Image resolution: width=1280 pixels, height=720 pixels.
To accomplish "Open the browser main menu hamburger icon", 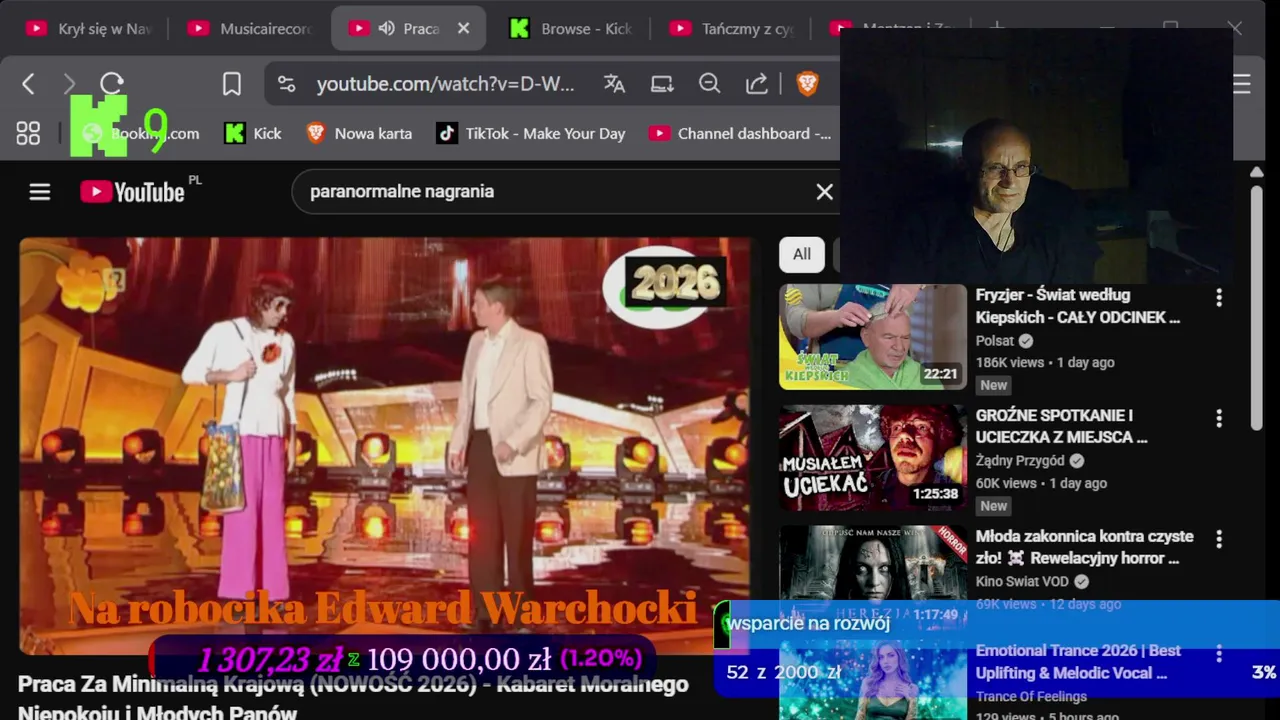I will click(x=1242, y=84).
